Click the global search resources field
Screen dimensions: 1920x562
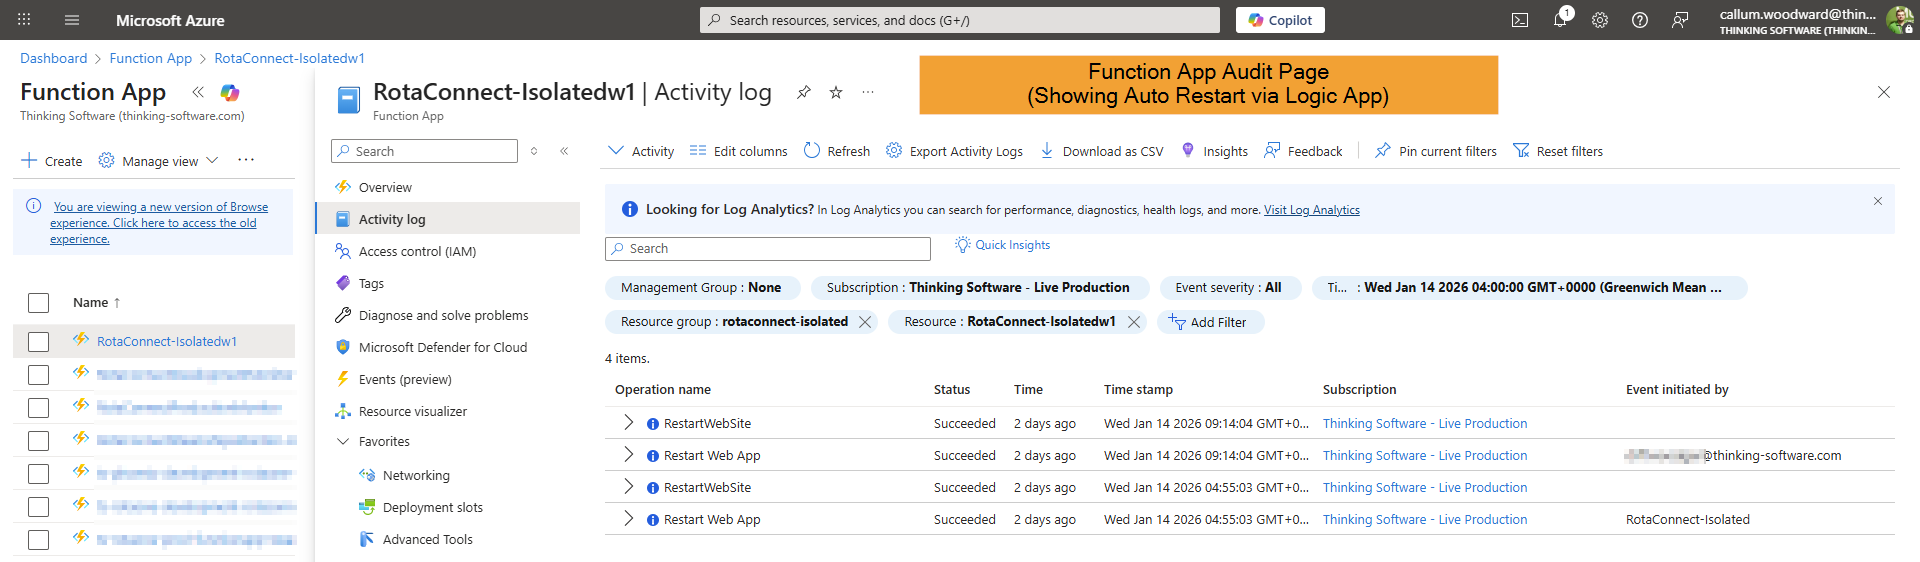(960, 20)
